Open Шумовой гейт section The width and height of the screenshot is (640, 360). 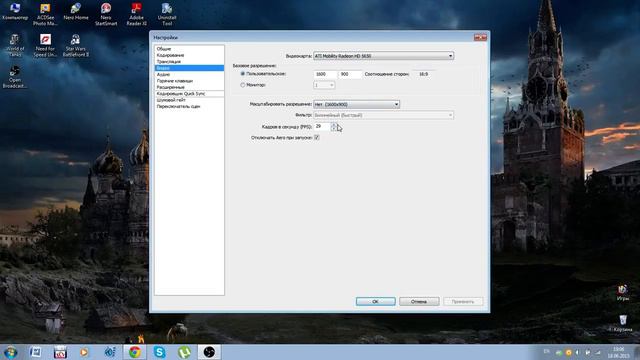pos(189,100)
